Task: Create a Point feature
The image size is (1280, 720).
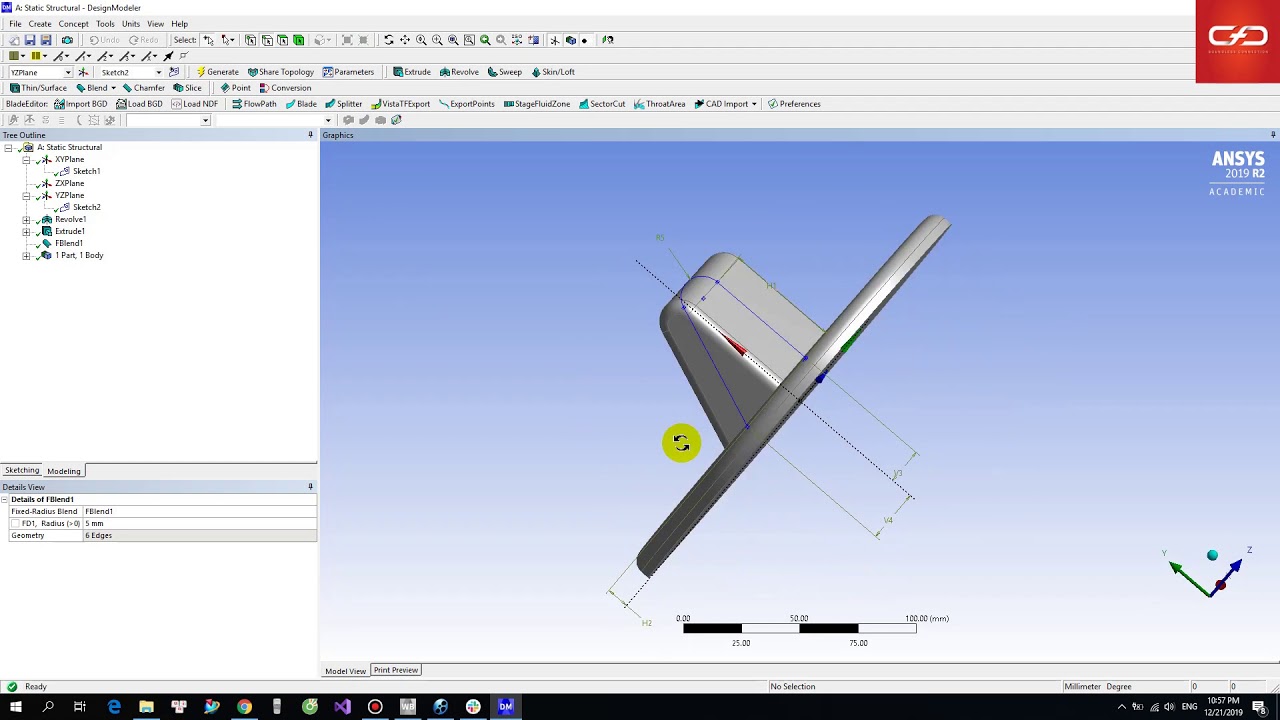Action: point(235,88)
